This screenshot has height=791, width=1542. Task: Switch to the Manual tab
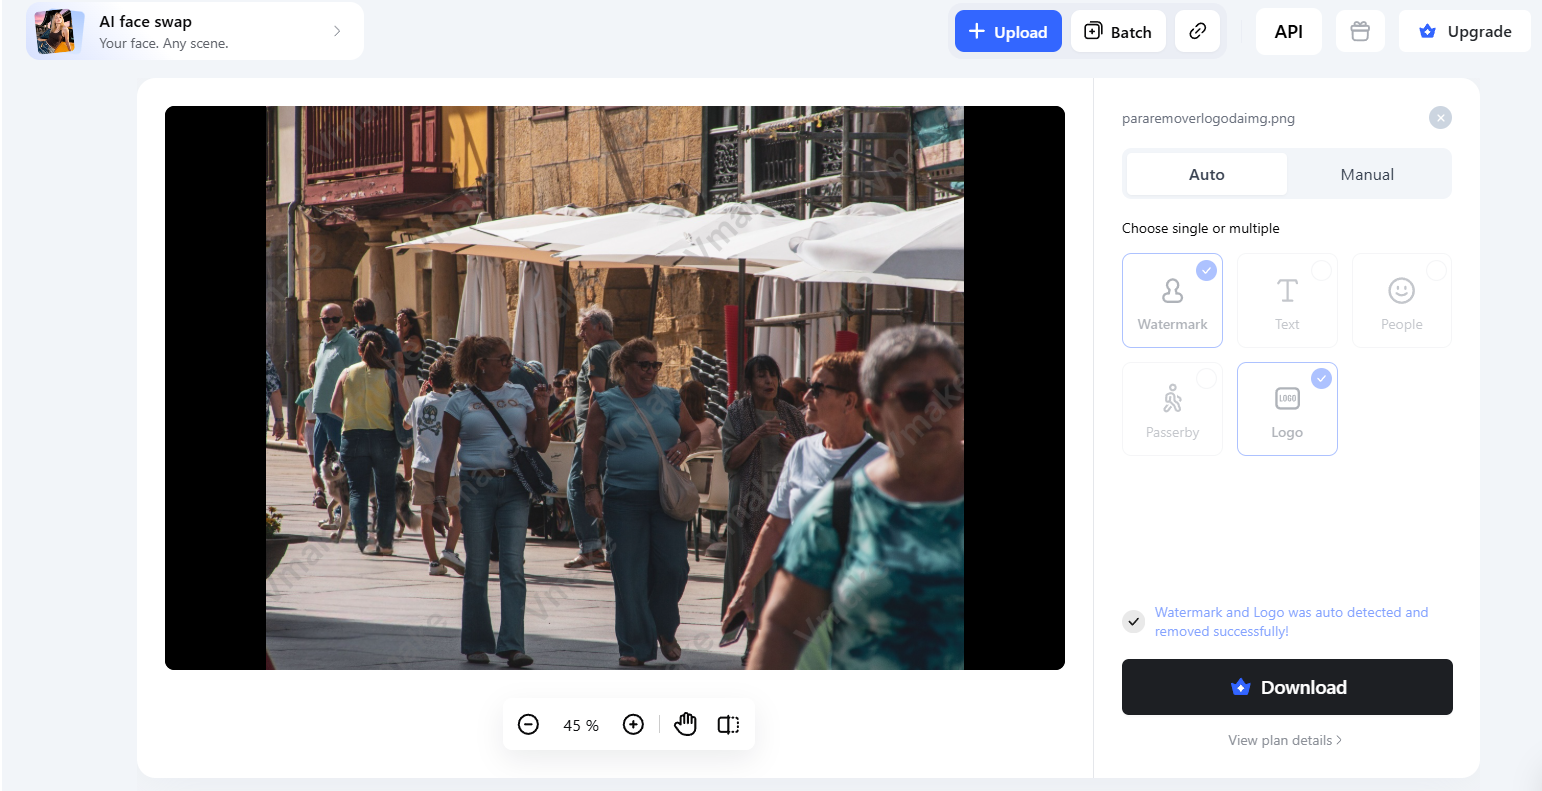[x=1367, y=174]
